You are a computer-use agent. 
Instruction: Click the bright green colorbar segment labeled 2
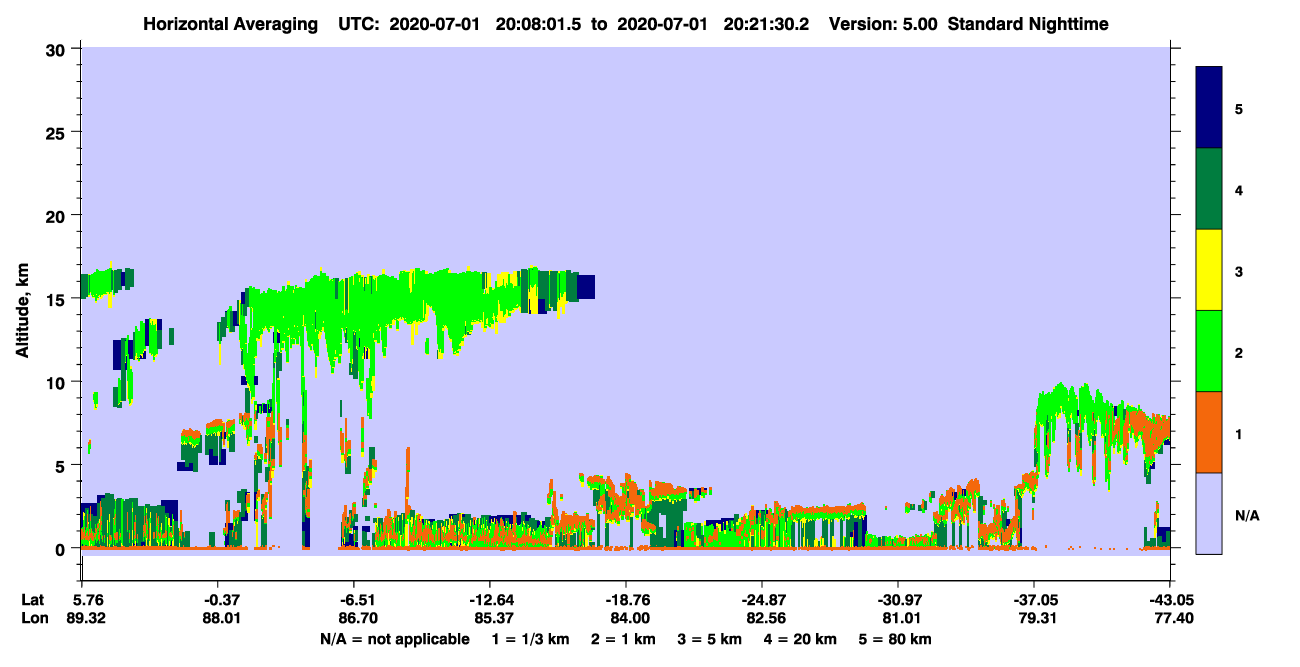tap(1209, 351)
